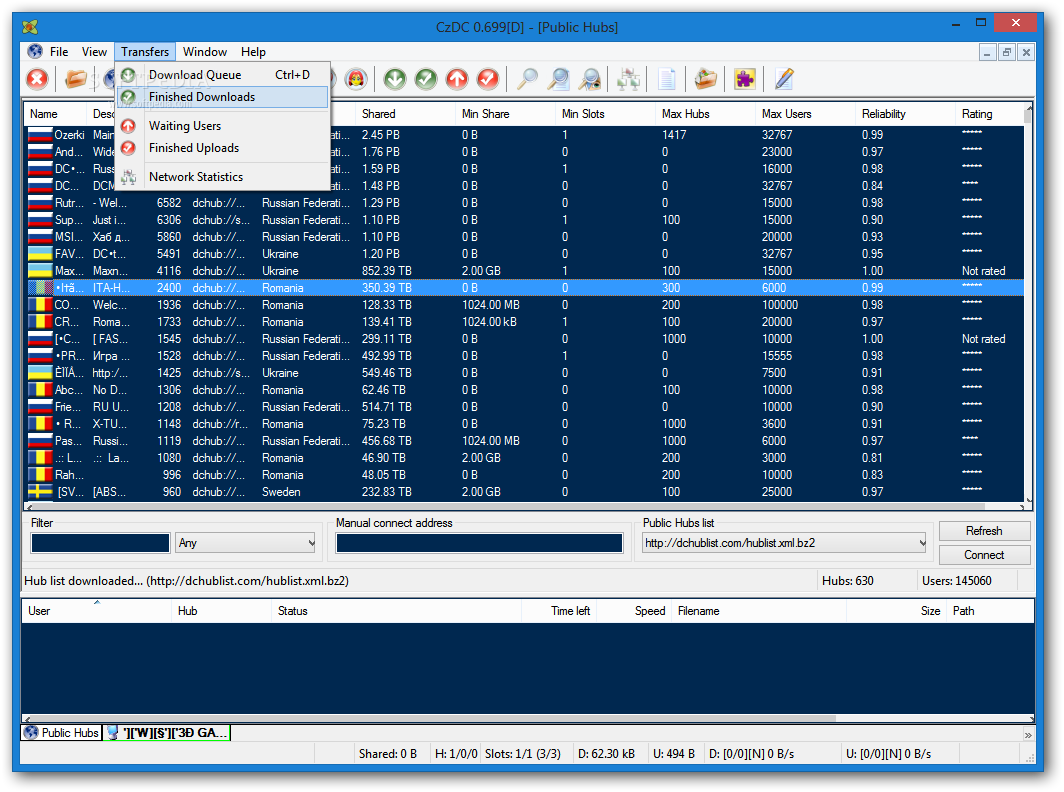Select the Romania hub with 350.39 TB shared
This screenshot has width=1064, height=792.
coord(524,288)
